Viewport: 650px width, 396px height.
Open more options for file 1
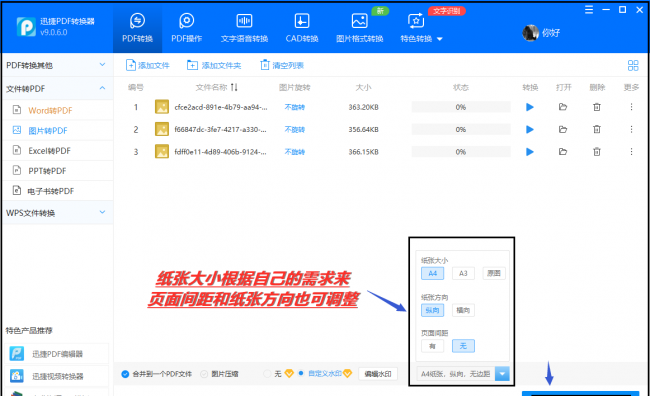[631, 107]
